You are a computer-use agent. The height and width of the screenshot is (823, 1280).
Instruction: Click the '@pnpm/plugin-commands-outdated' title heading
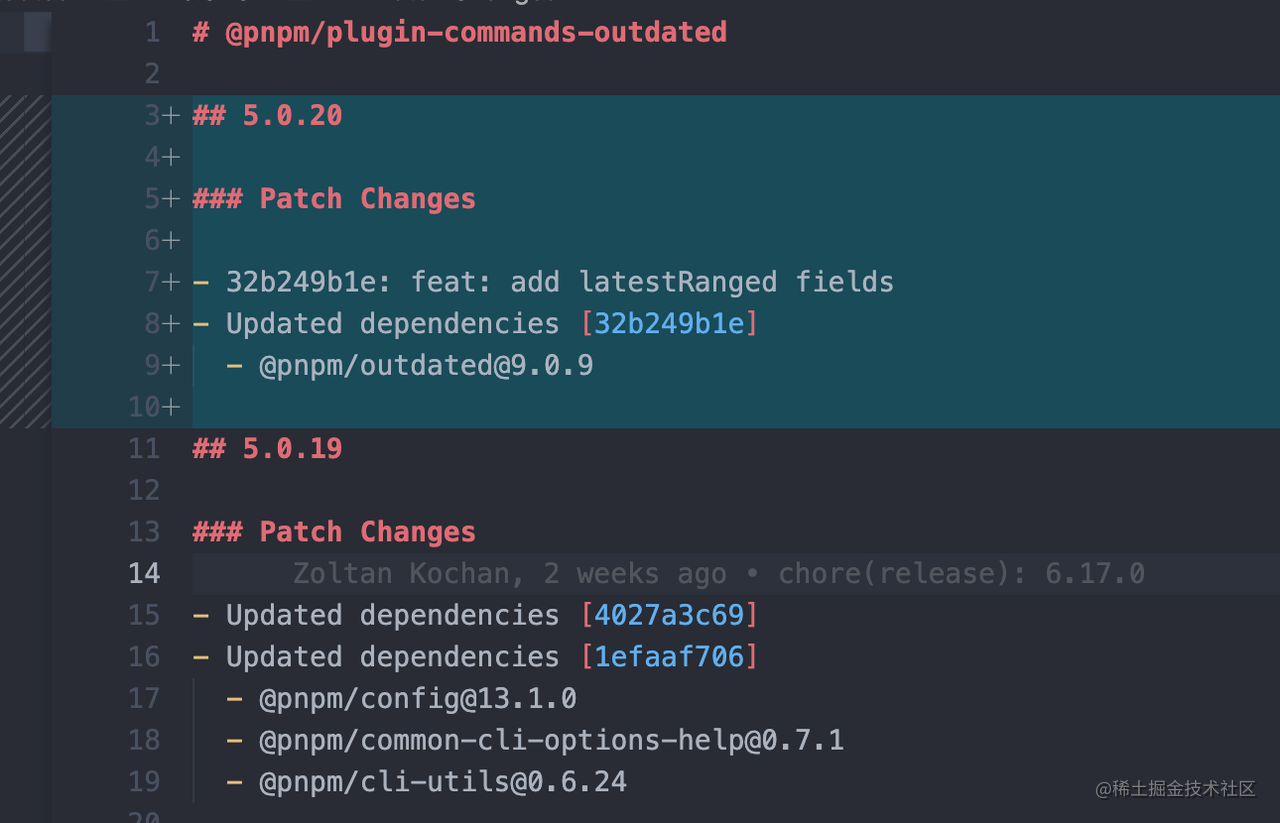tap(460, 33)
